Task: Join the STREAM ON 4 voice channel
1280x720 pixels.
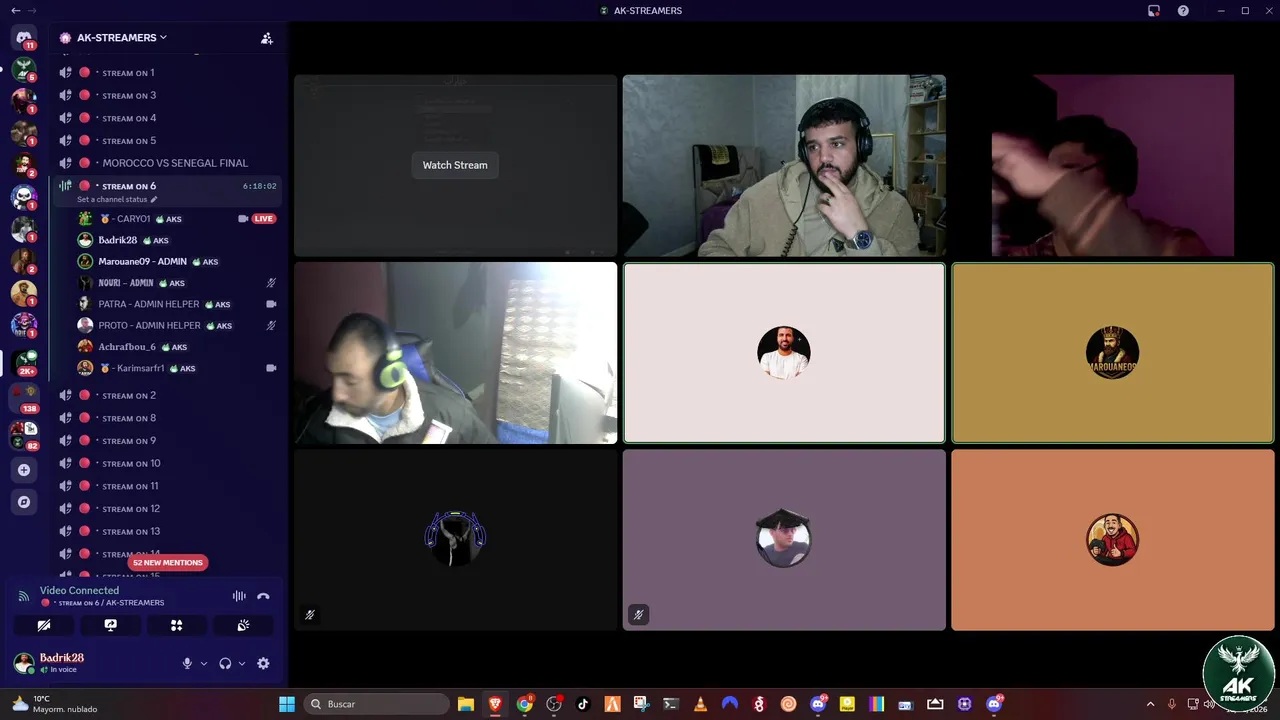Action: (x=167, y=118)
